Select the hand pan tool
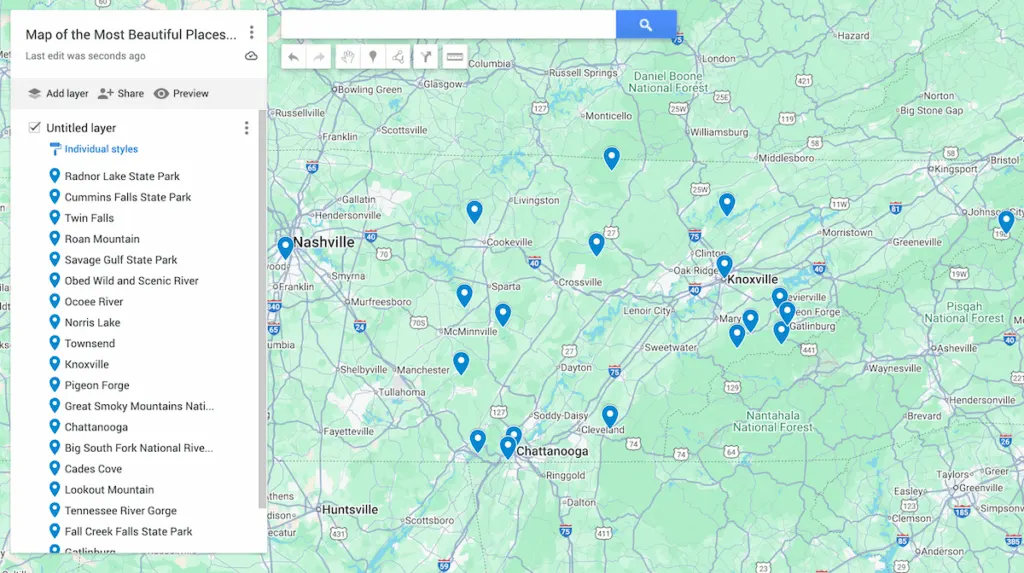Viewport: 1024px width, 573px height. (347, 57)
